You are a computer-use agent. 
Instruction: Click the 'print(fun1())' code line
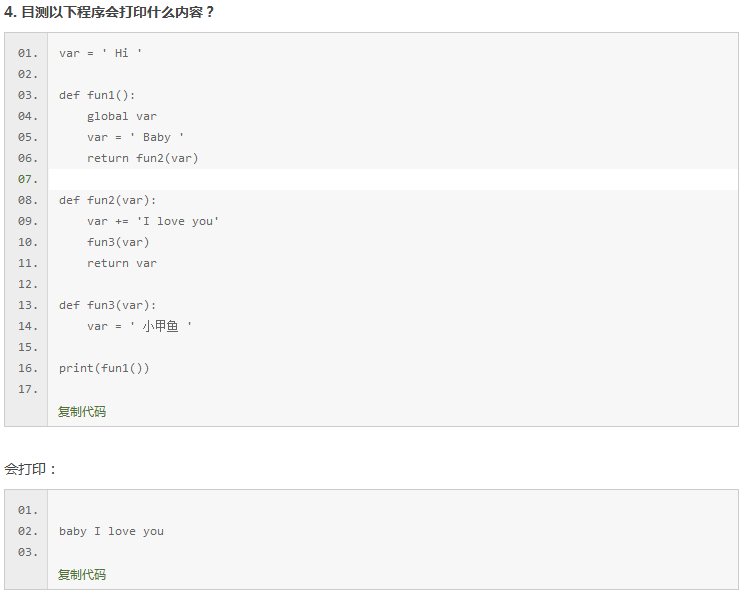click(104, 368)
